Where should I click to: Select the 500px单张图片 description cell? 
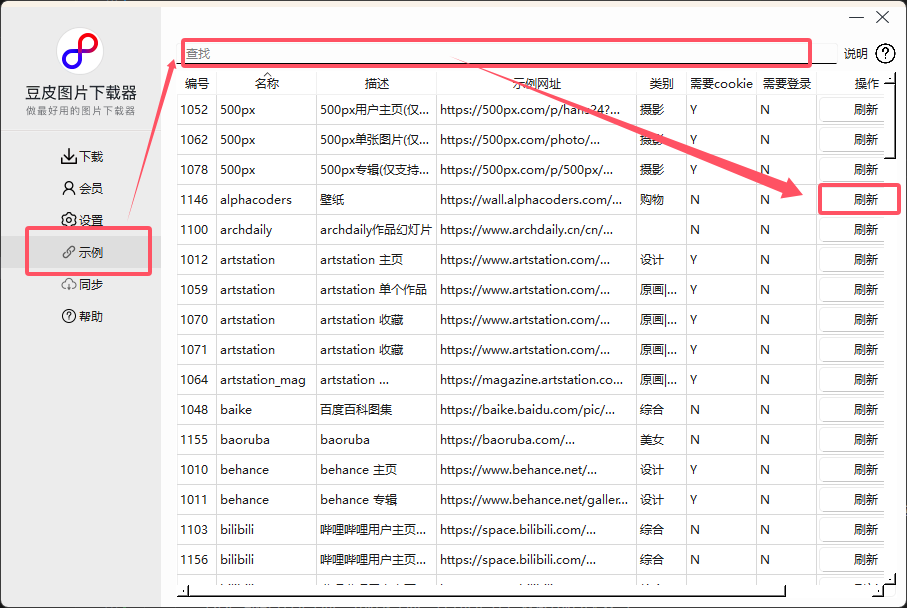377,140
